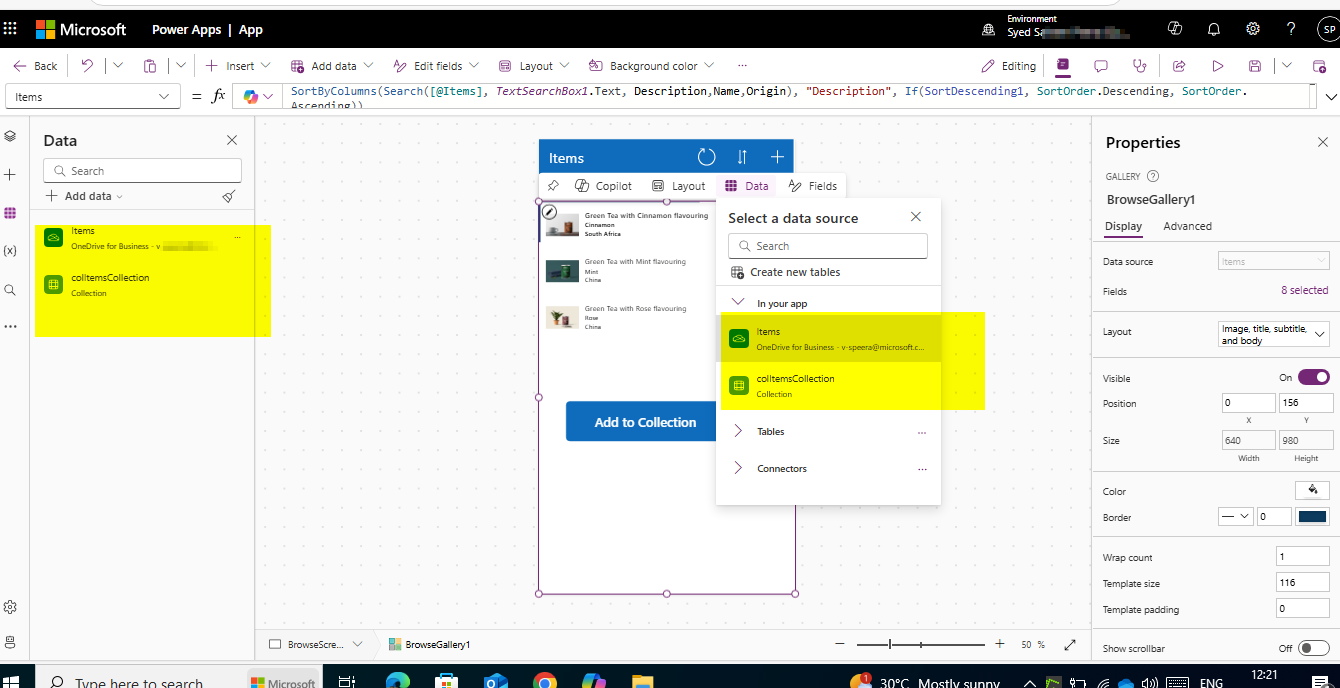The height and width of the screenshot is (688, 1340).
Task: Click Add data in Data panel
Action: [x=85, y=196]
